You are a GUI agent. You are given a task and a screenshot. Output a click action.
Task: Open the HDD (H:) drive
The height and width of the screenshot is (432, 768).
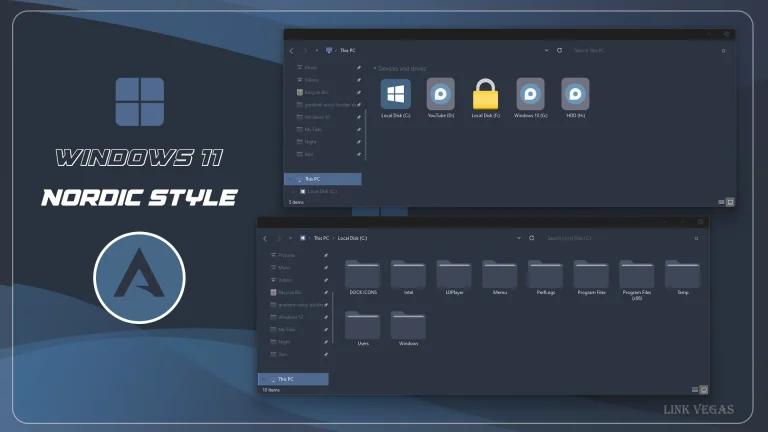coord(576,98)
